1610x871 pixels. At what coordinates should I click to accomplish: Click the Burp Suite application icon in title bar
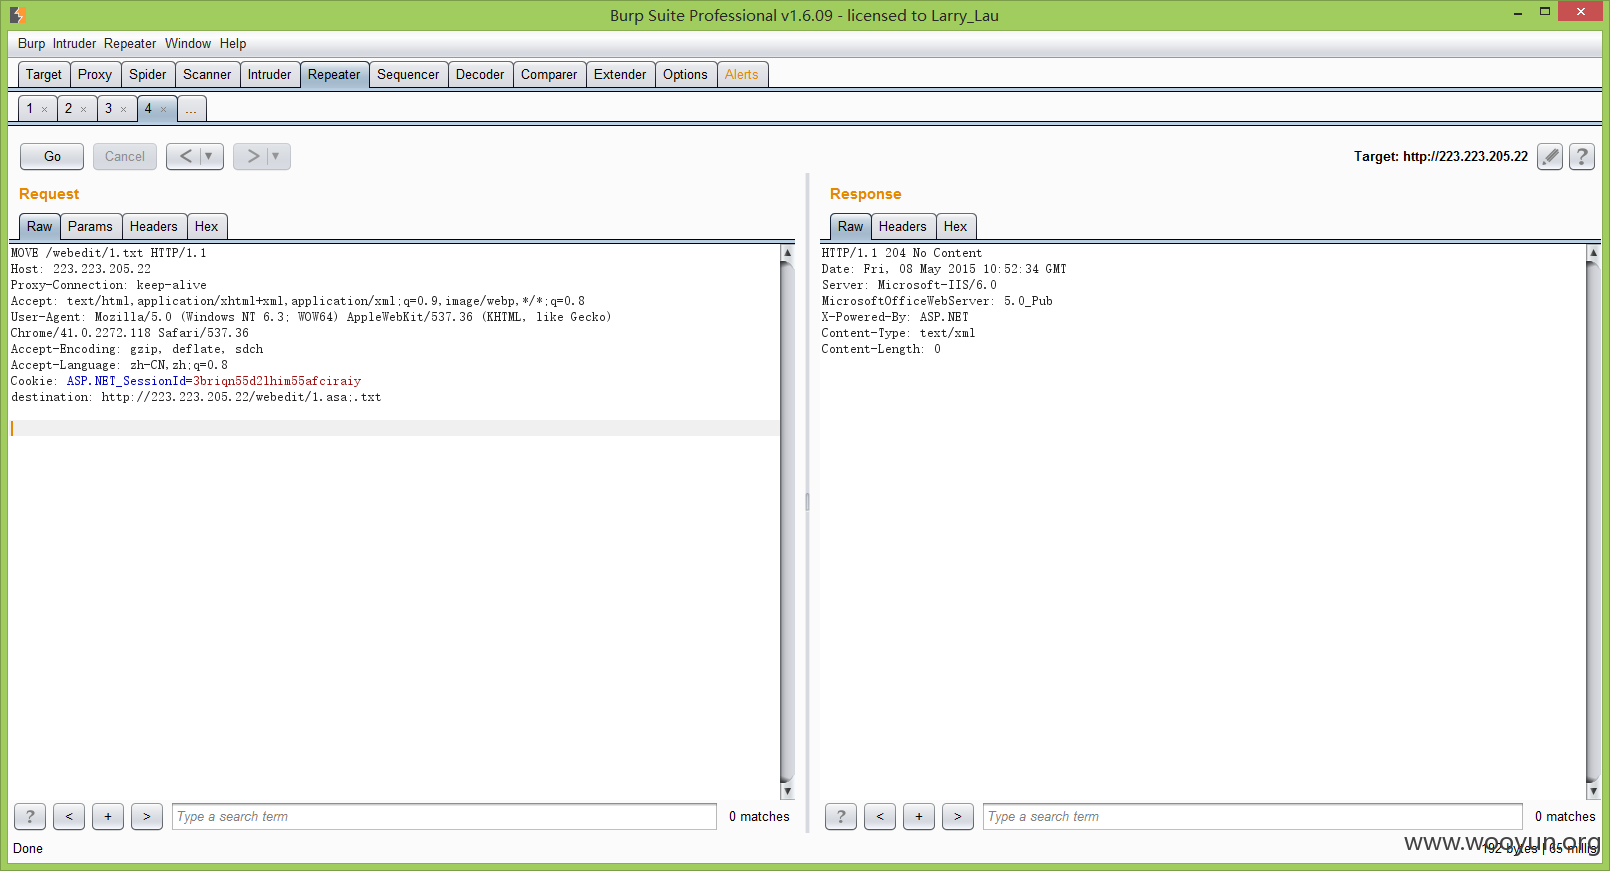pyautogui.click(x=18, y=15)
